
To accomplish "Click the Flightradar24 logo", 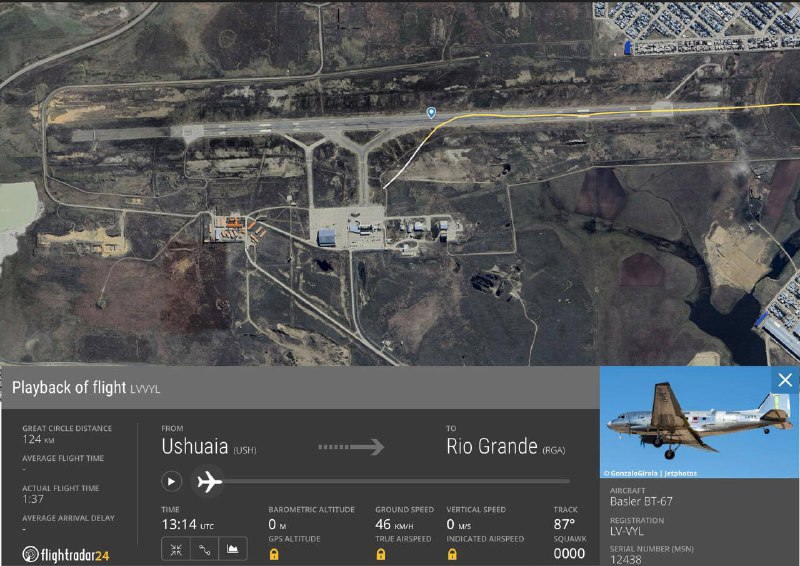I will 66,553.
